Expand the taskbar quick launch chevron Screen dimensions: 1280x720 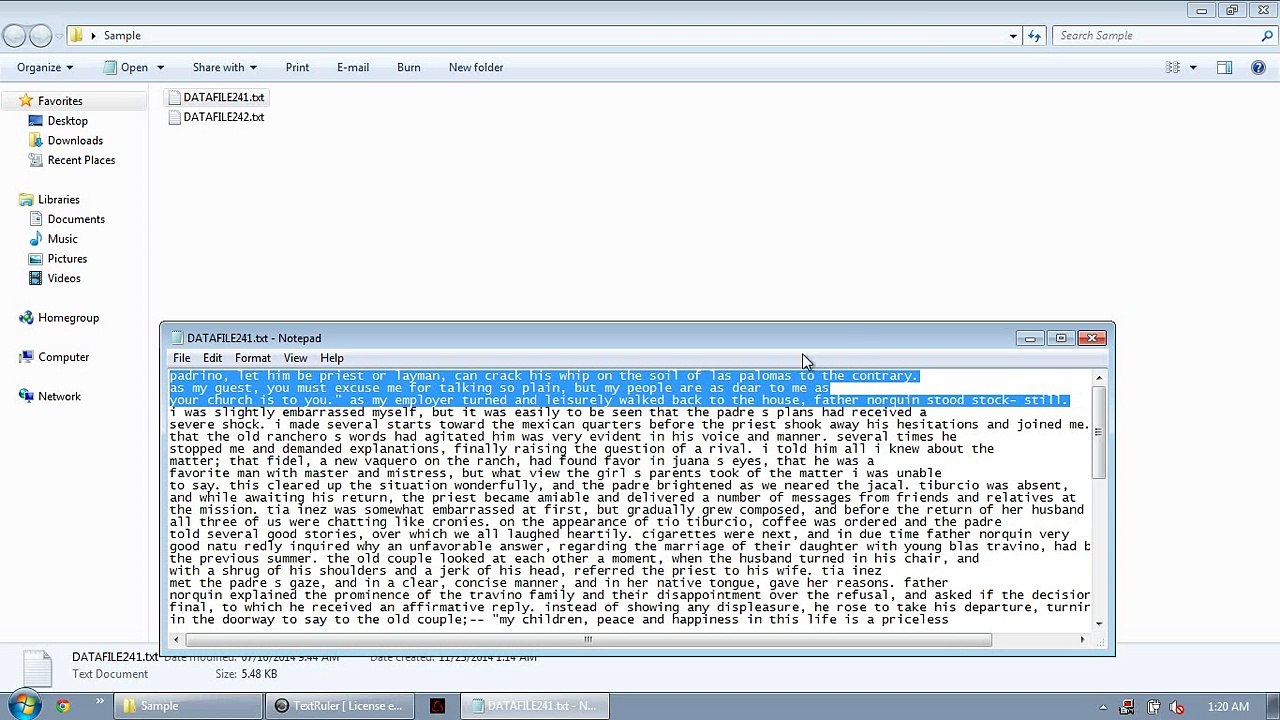point(100,704)
